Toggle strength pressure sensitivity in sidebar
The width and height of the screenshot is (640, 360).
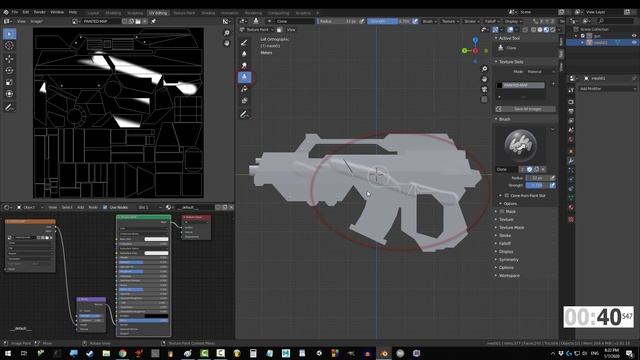pos(552,185)
